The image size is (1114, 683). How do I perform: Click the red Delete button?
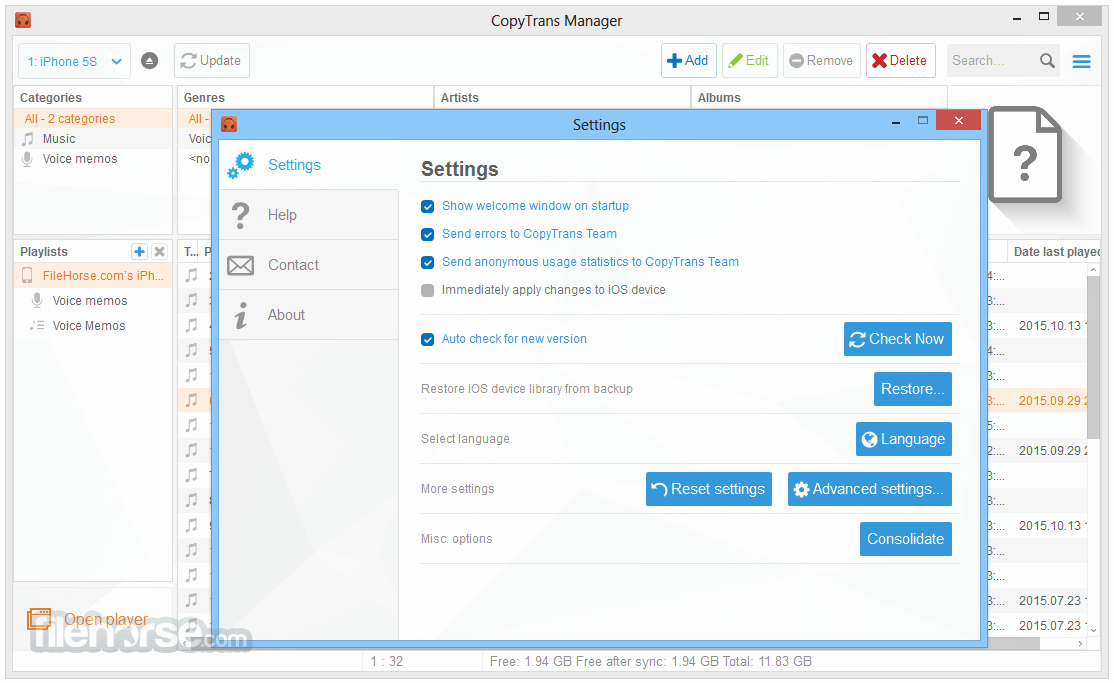[x=900, y=61]
